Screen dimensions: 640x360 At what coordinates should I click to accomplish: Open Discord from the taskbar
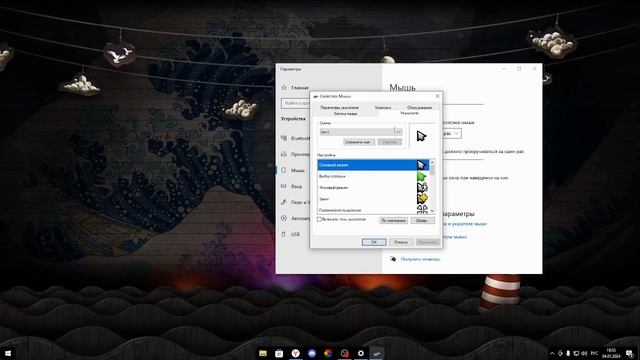[312, 353]
